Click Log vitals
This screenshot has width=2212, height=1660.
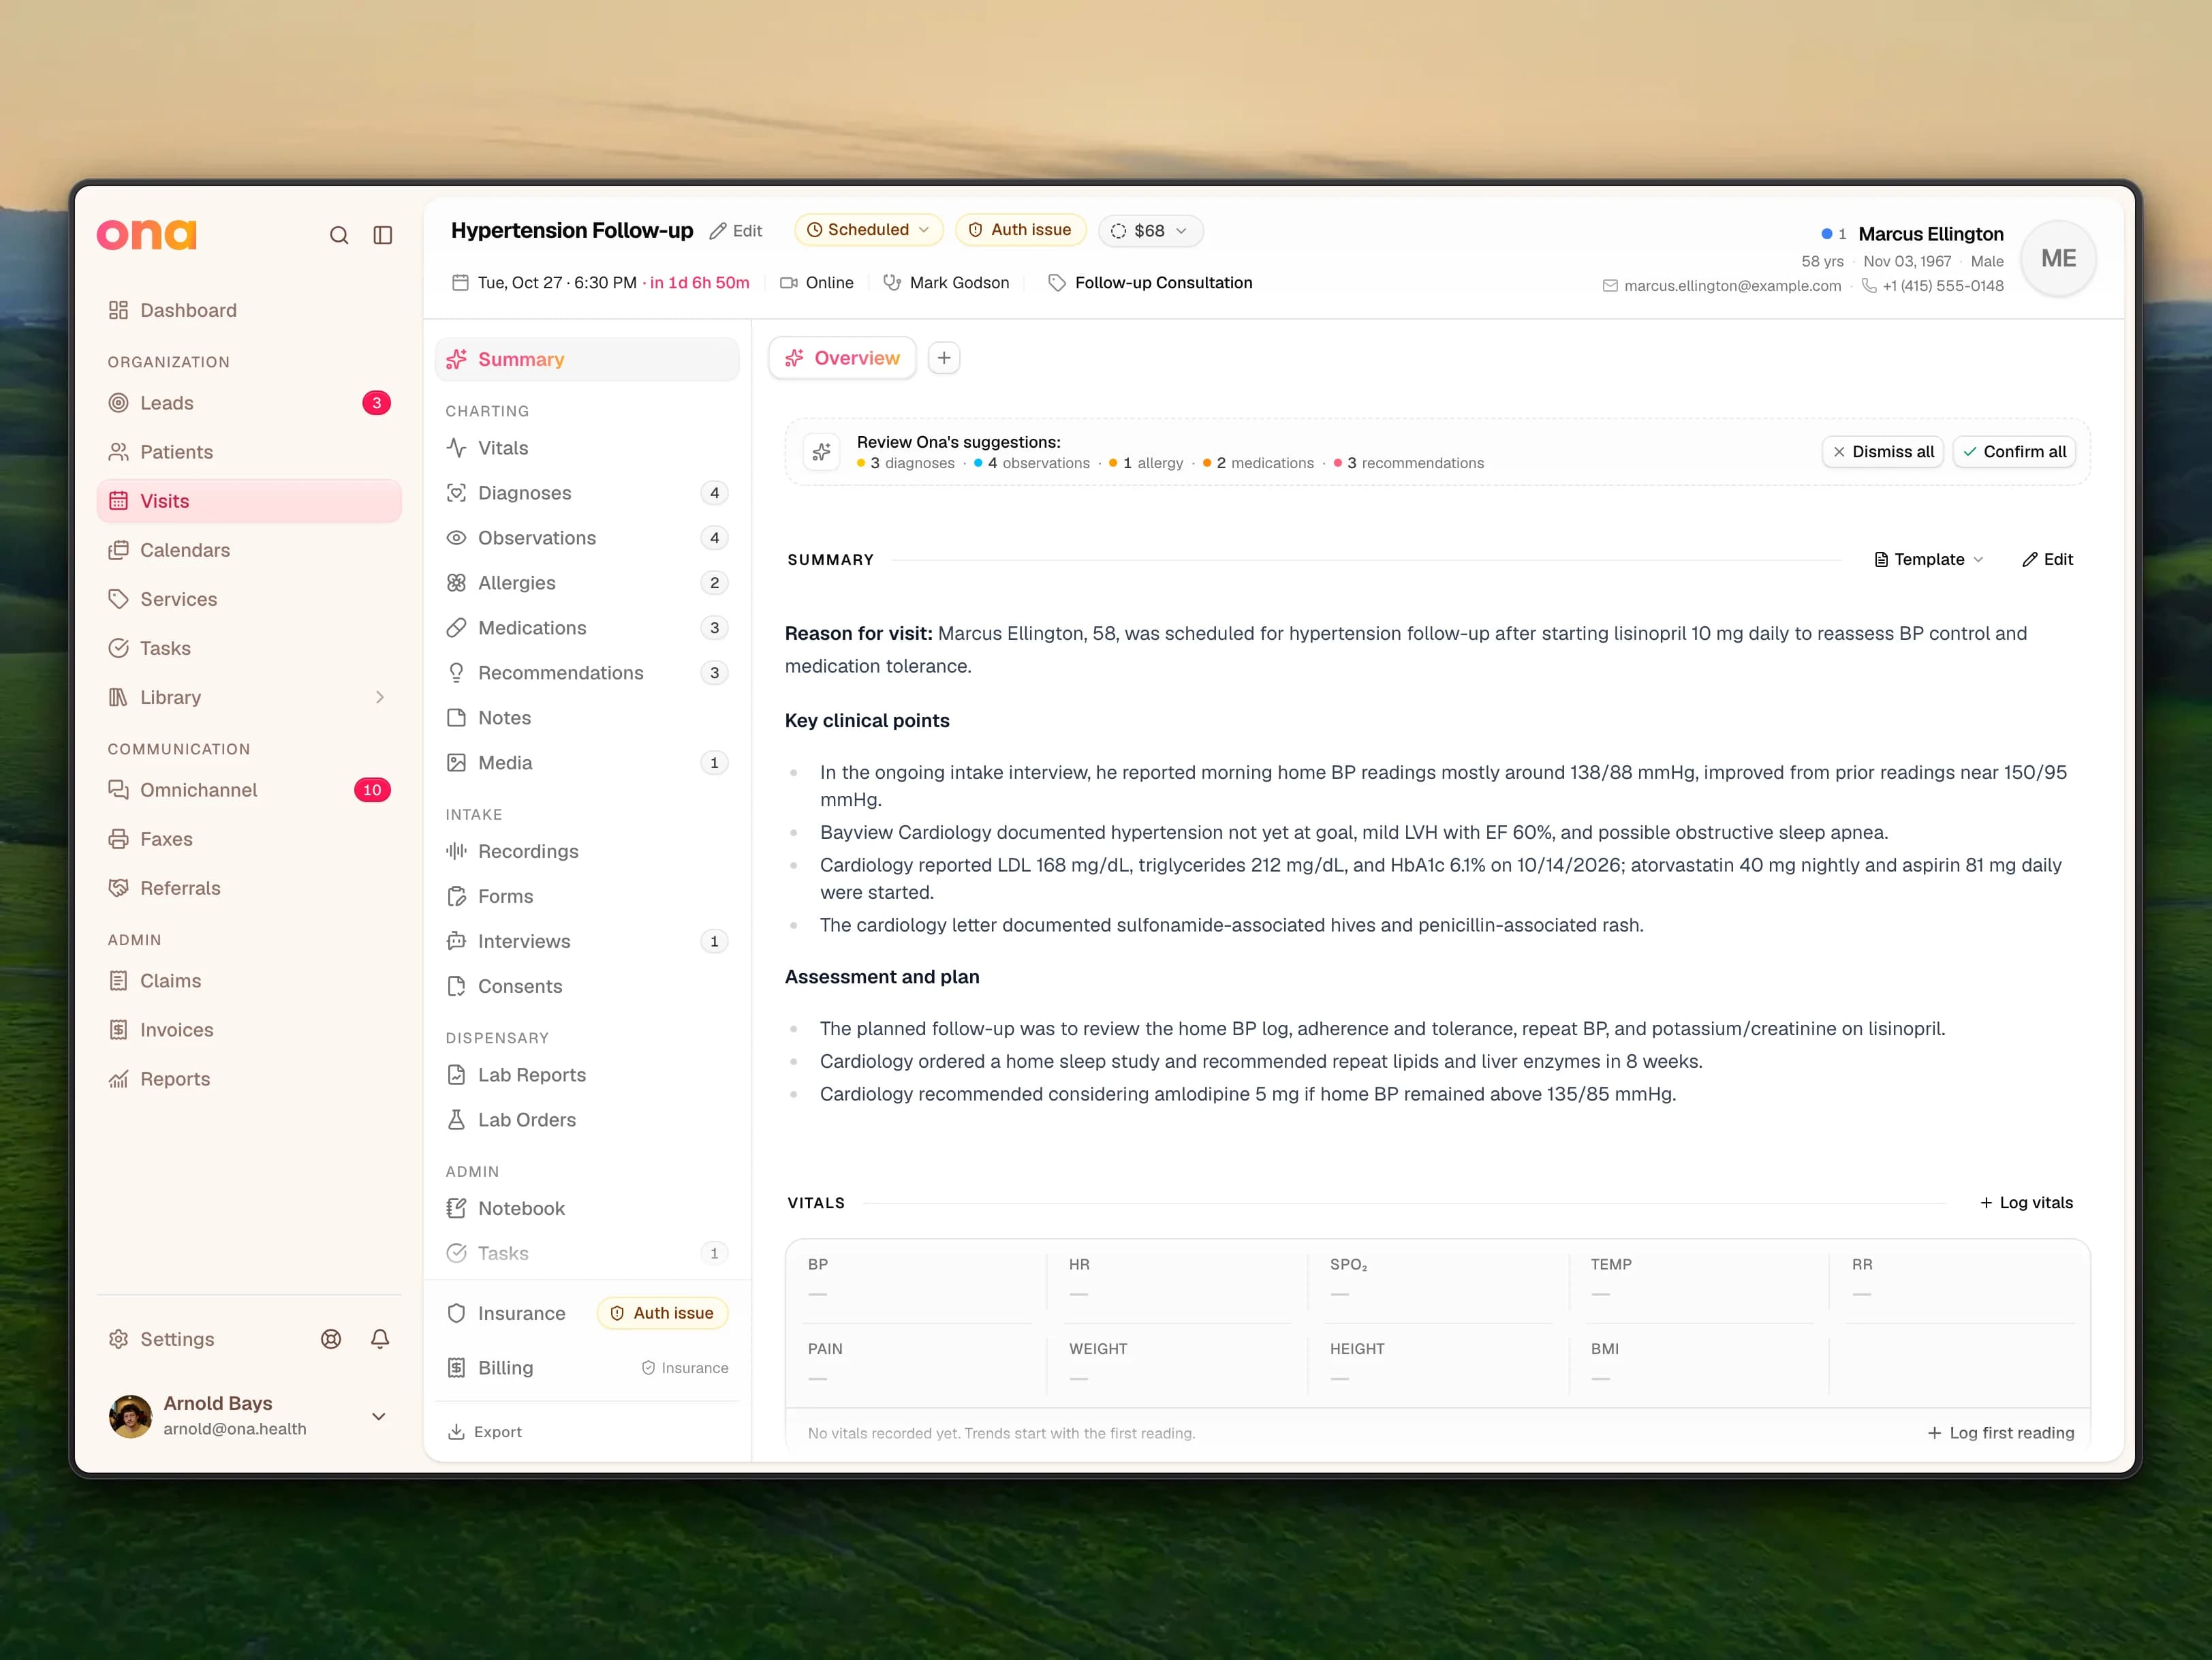[2027, 1203]
